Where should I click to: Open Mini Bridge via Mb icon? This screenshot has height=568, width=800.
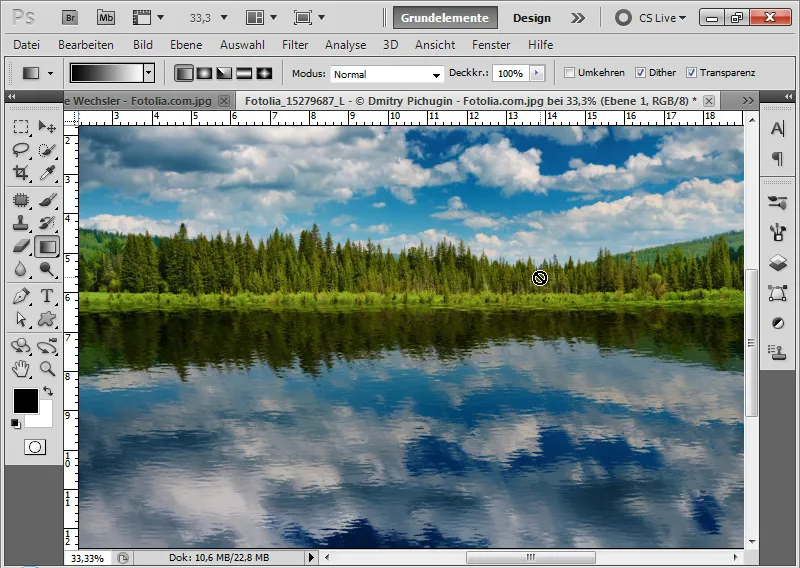(x=106, y=18)
